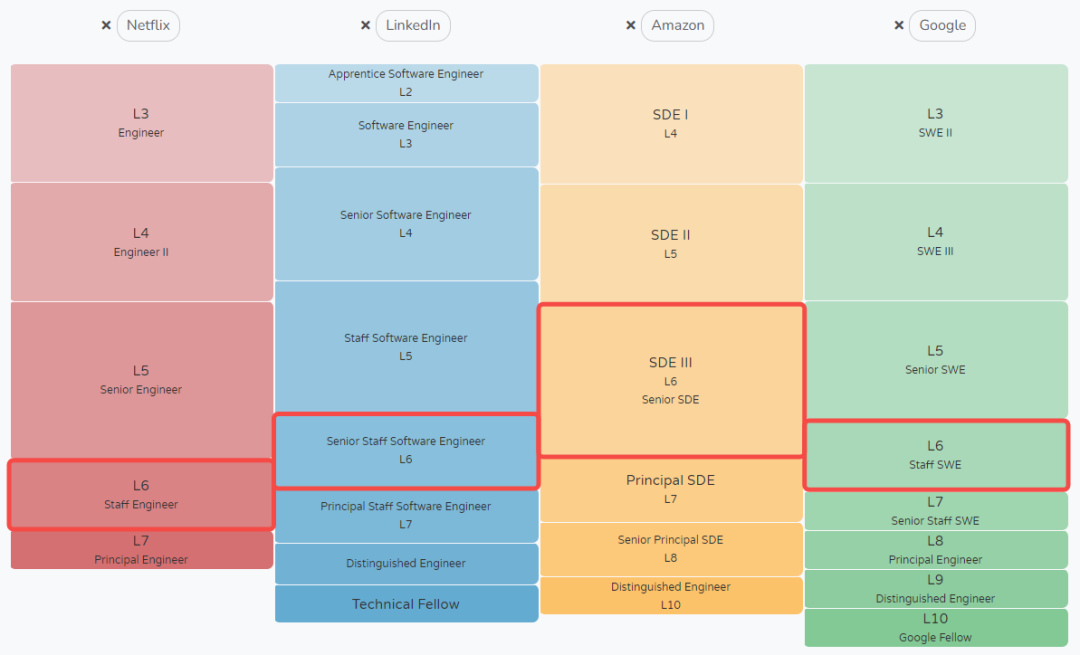The height and width of the screenshot is (655, 1080).
Task: Select Netflix L6 Staff Engineer block
Action: pyautogui.click(x=142, y=495)
